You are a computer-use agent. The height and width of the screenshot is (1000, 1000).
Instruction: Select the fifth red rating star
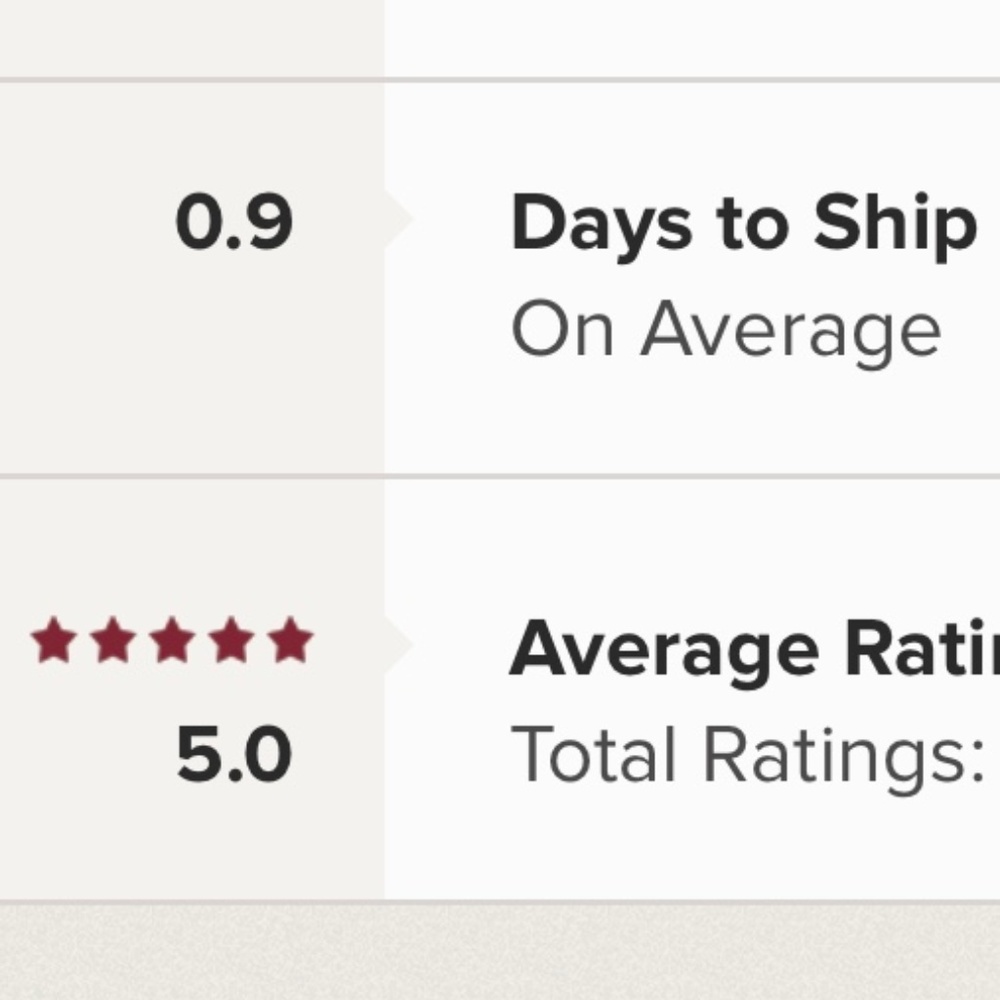pyautogui.click(x=290, y=640)
